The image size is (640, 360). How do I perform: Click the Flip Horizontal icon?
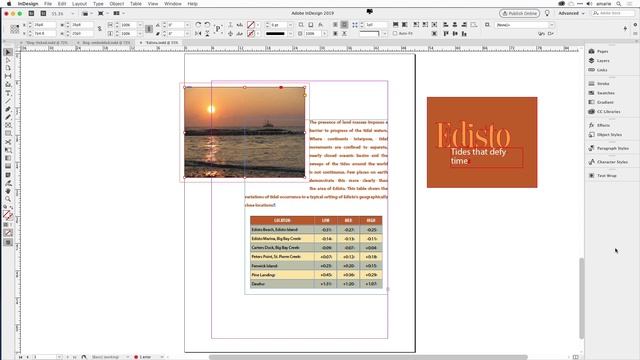198,33
